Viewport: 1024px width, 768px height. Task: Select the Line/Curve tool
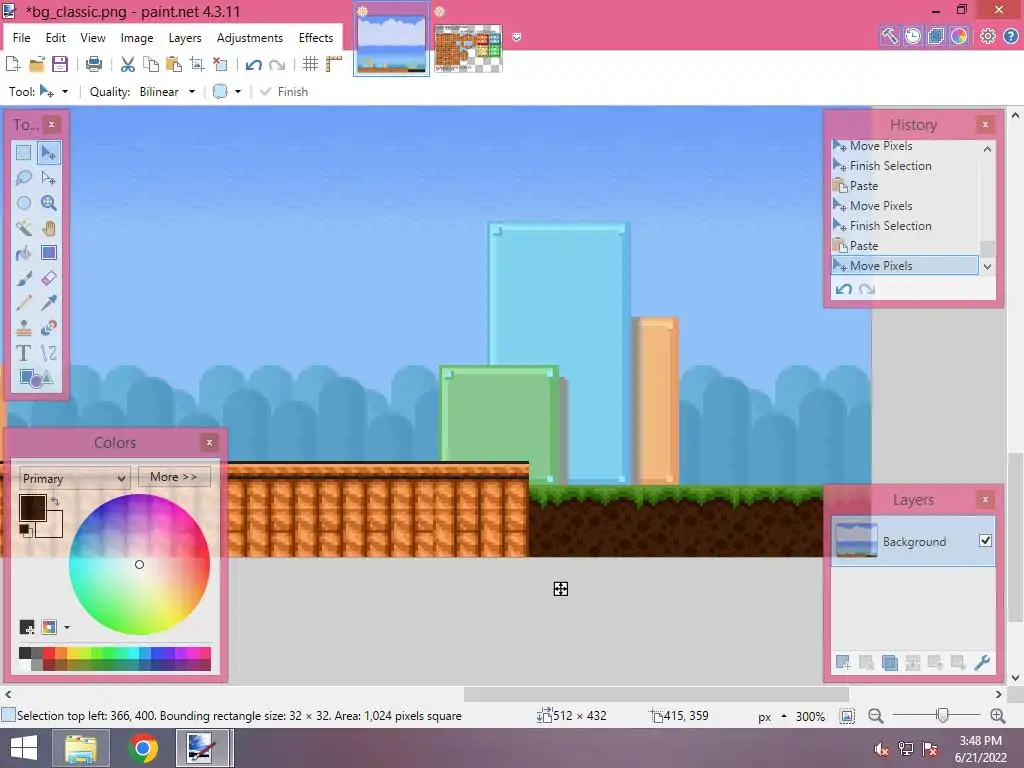48,353
